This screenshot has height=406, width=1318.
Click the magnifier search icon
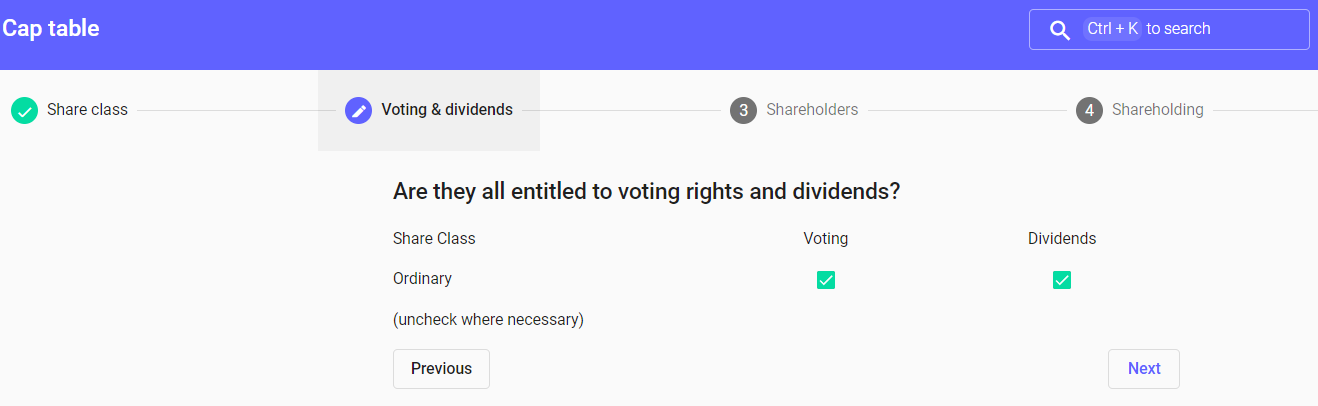click(x=1060, y=30)
